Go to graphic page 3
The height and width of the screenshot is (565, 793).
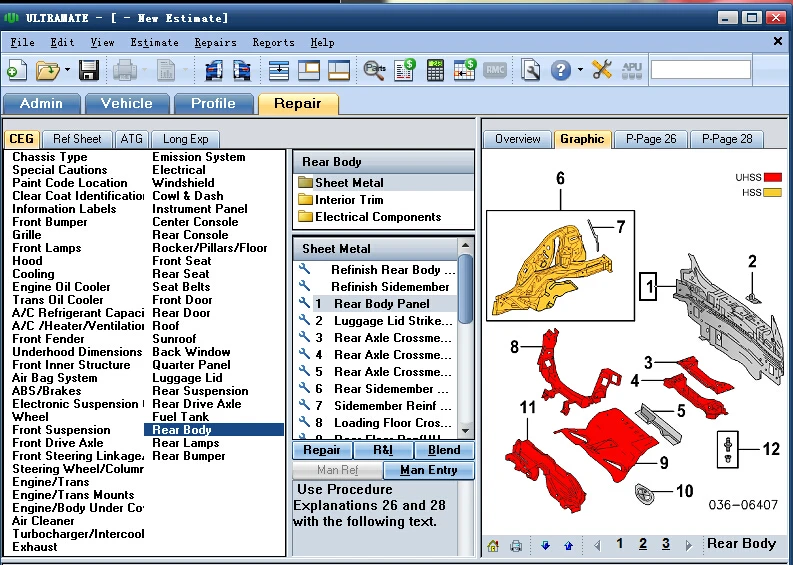point(666,544)
